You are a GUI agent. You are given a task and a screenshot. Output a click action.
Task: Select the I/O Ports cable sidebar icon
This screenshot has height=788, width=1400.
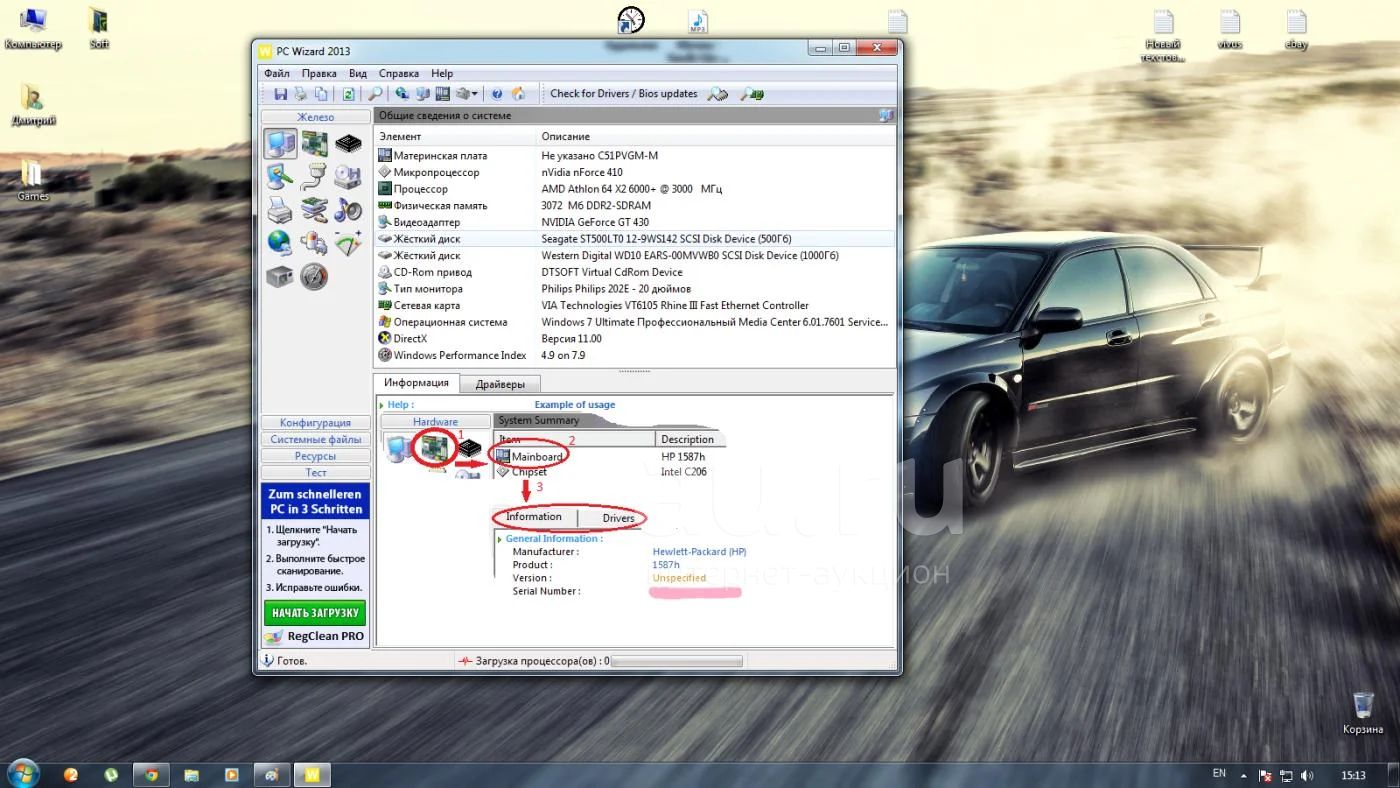(x=315, y=177)
